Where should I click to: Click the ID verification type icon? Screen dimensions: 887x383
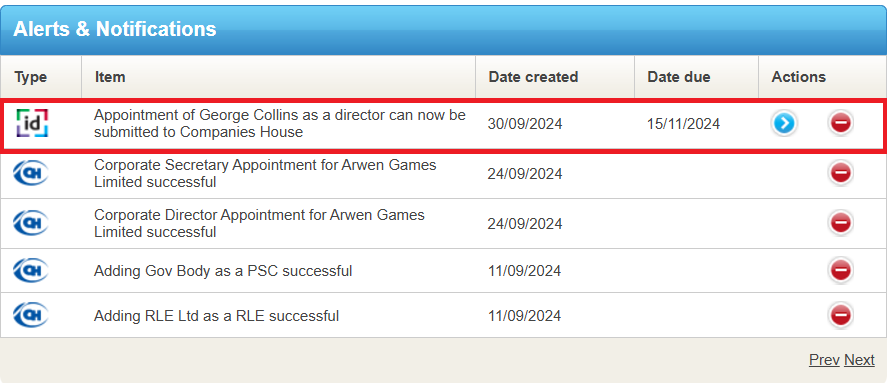(32, 123)
